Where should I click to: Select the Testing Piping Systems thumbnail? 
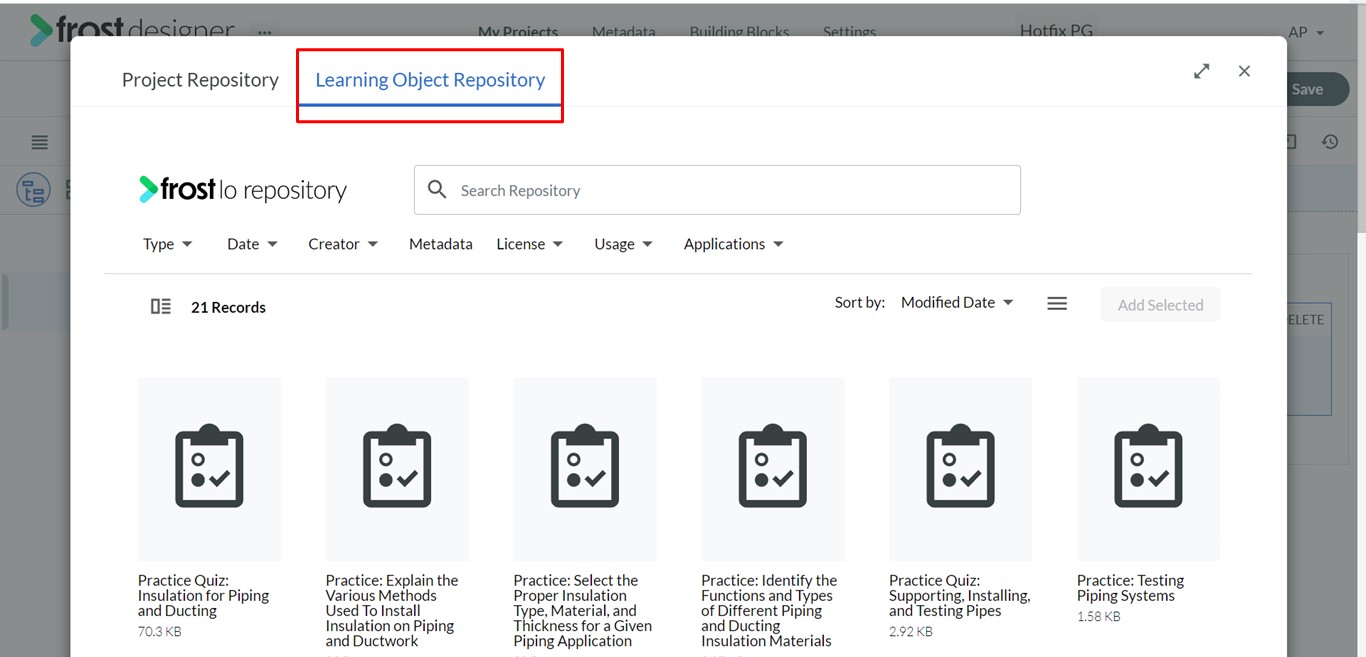pyautogui.click(x=1148, y=468)
